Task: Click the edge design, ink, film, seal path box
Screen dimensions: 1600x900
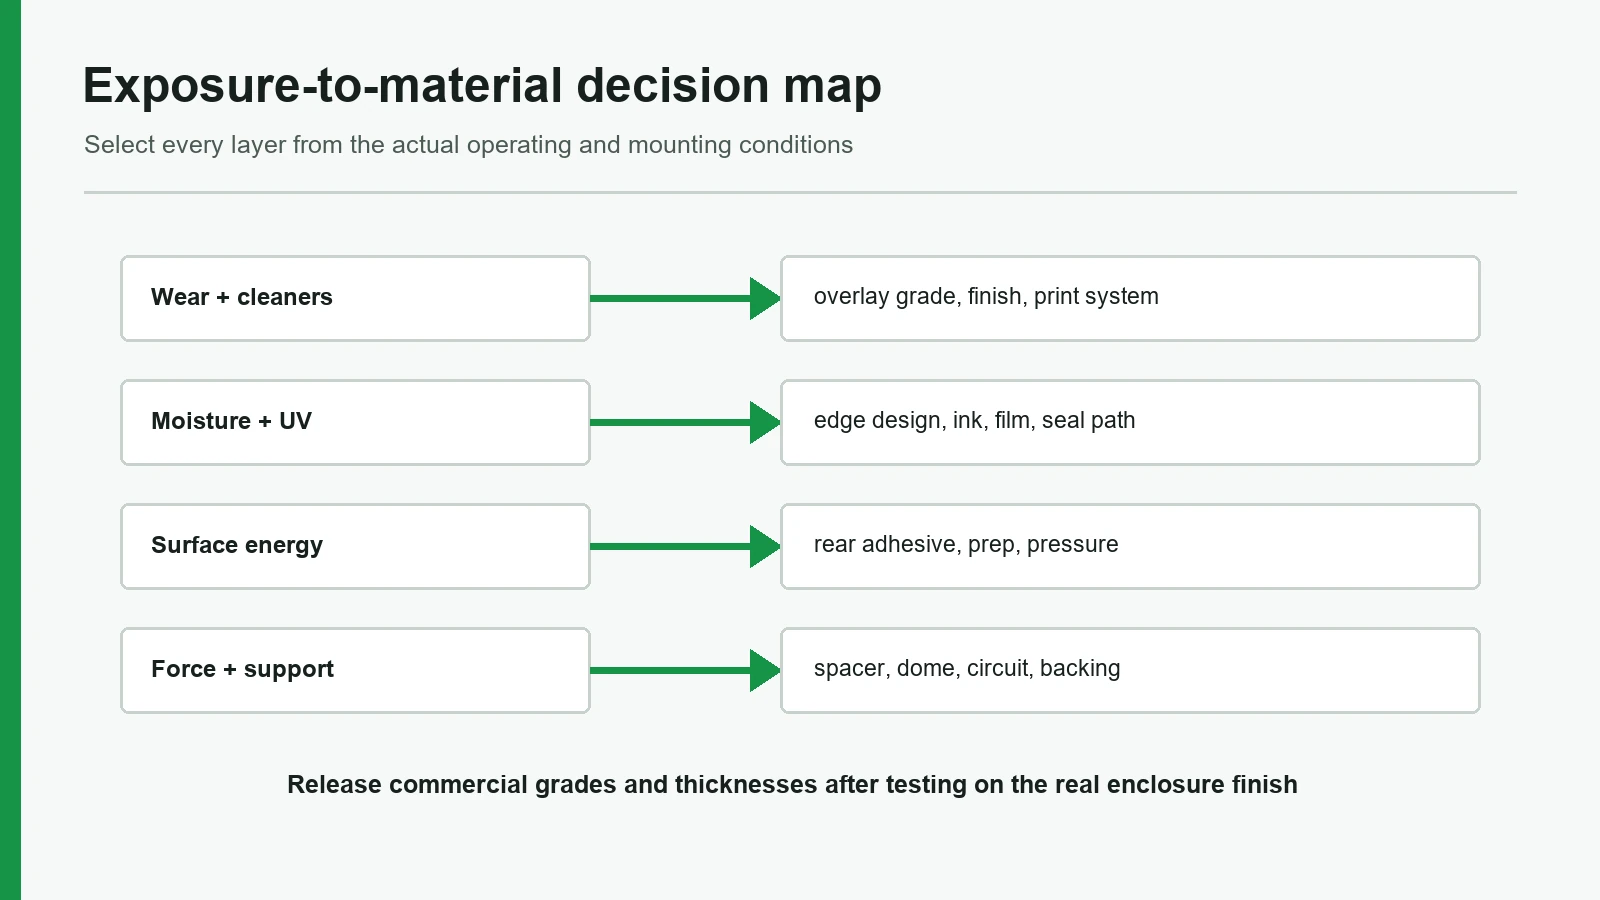Action: pos(1130,422)
